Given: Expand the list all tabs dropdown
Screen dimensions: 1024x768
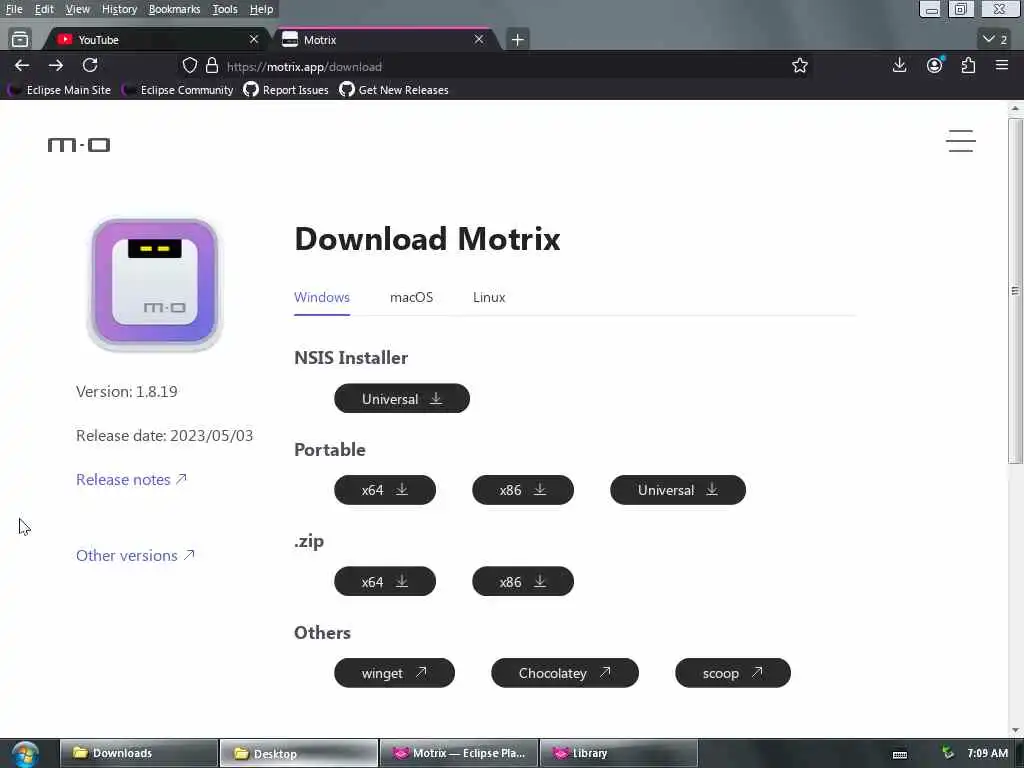Looking at the screenshot, I should [x=995, y=39].
